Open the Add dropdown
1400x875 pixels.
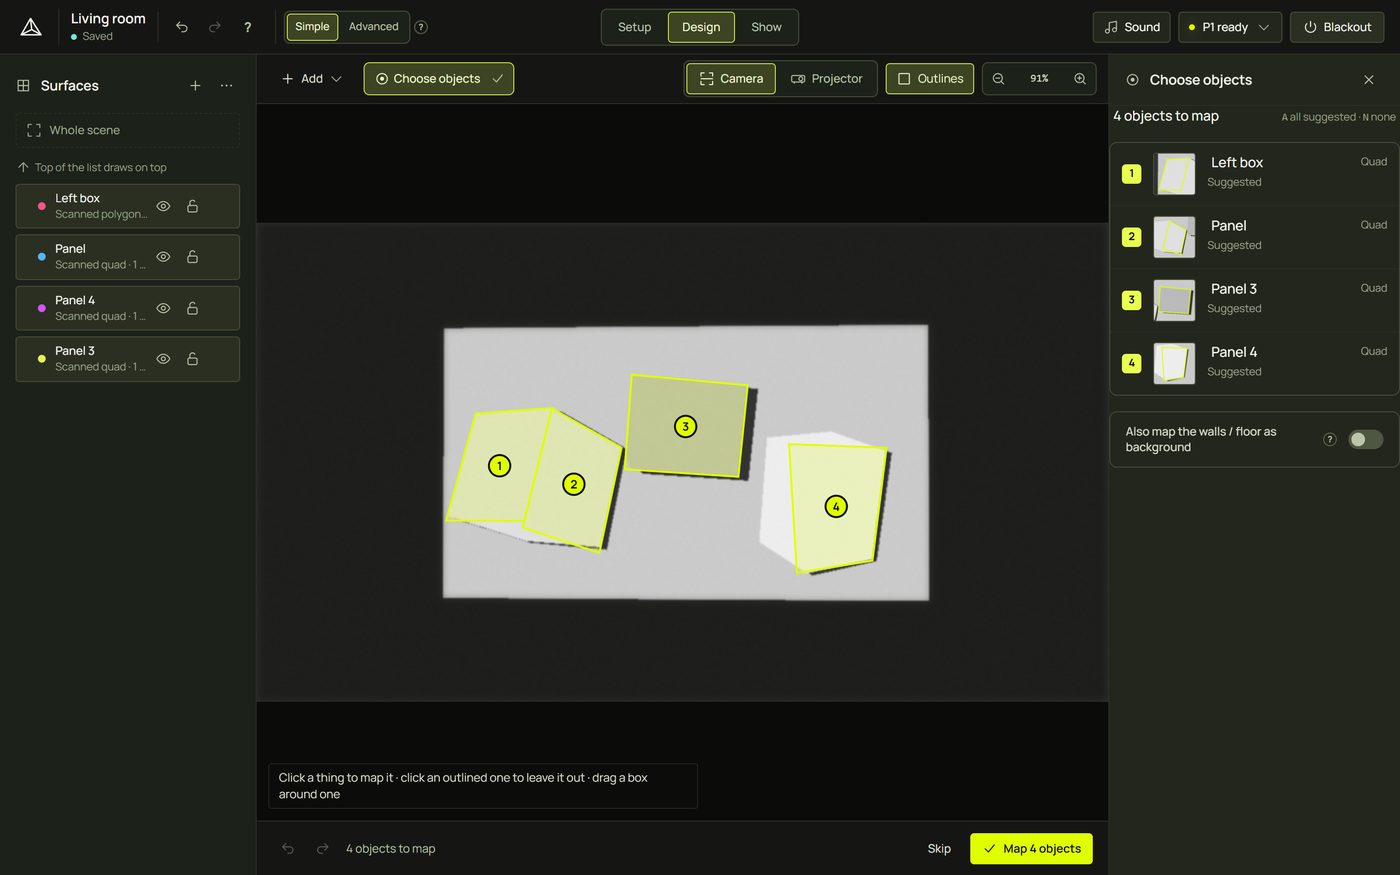pyautogui.click(x=311, y=79)
